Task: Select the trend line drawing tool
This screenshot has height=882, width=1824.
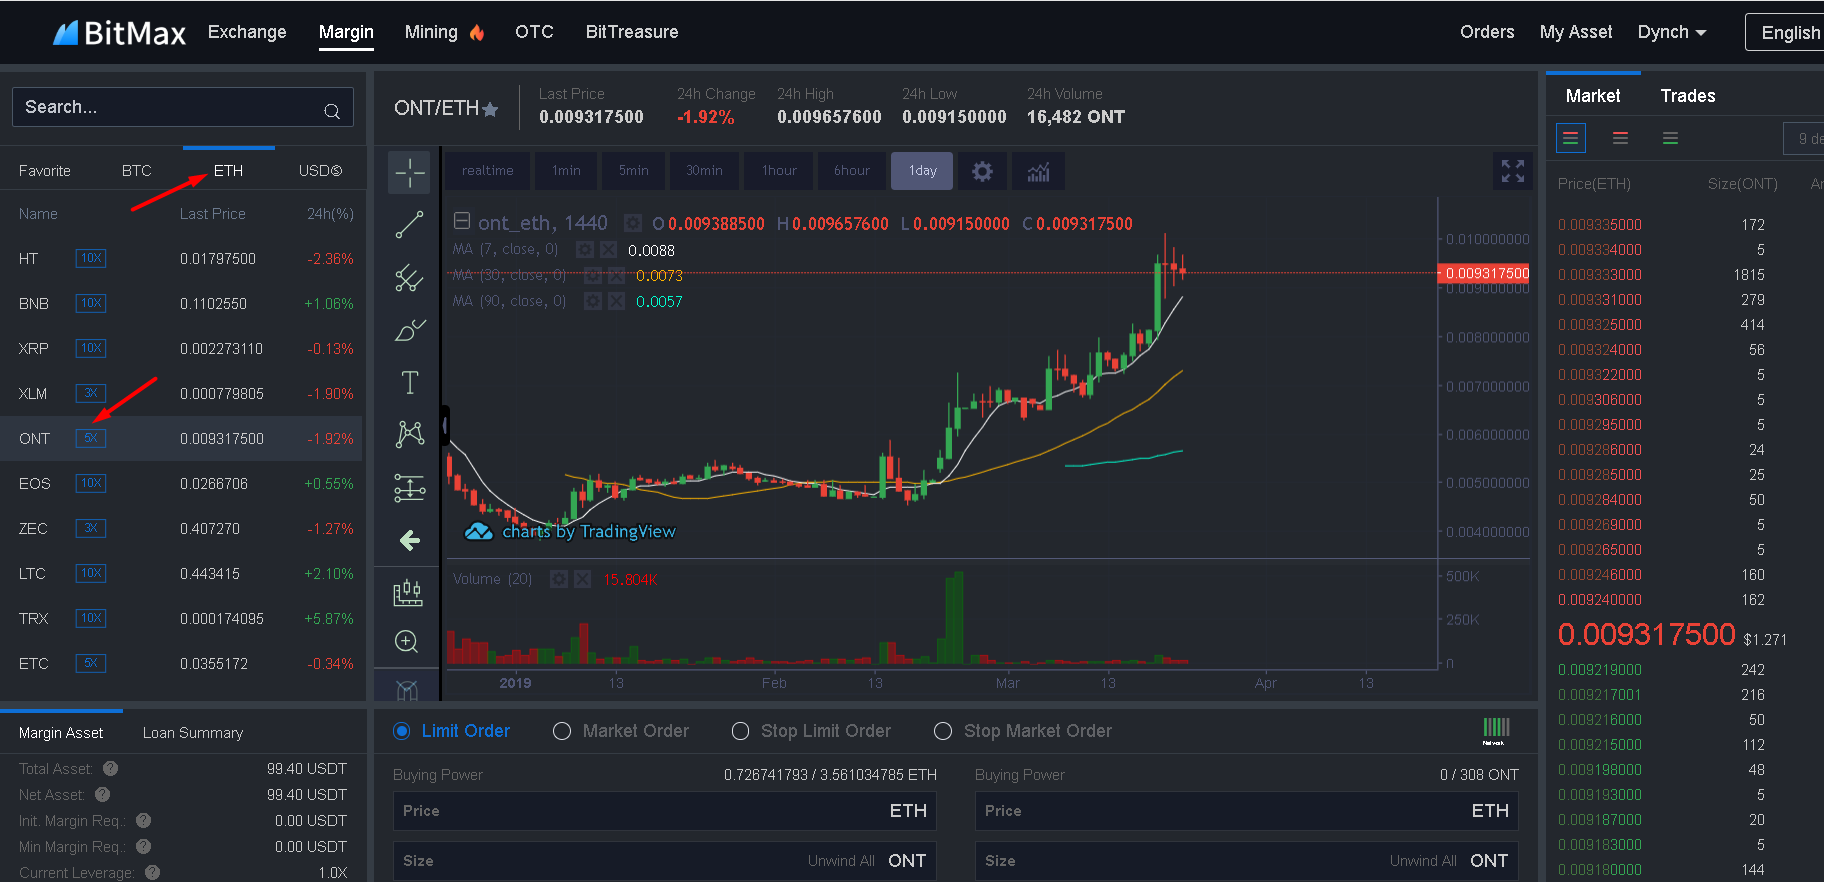Action: [x=409, y=224]
